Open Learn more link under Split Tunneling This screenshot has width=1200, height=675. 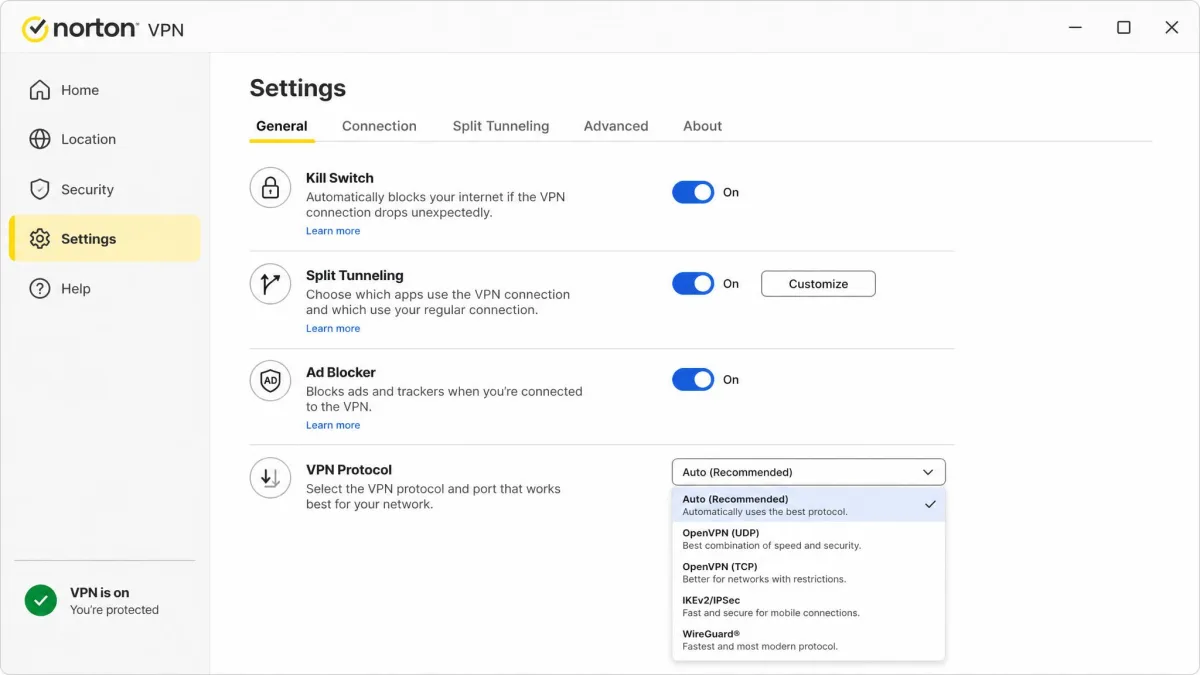tap(333, 328)
